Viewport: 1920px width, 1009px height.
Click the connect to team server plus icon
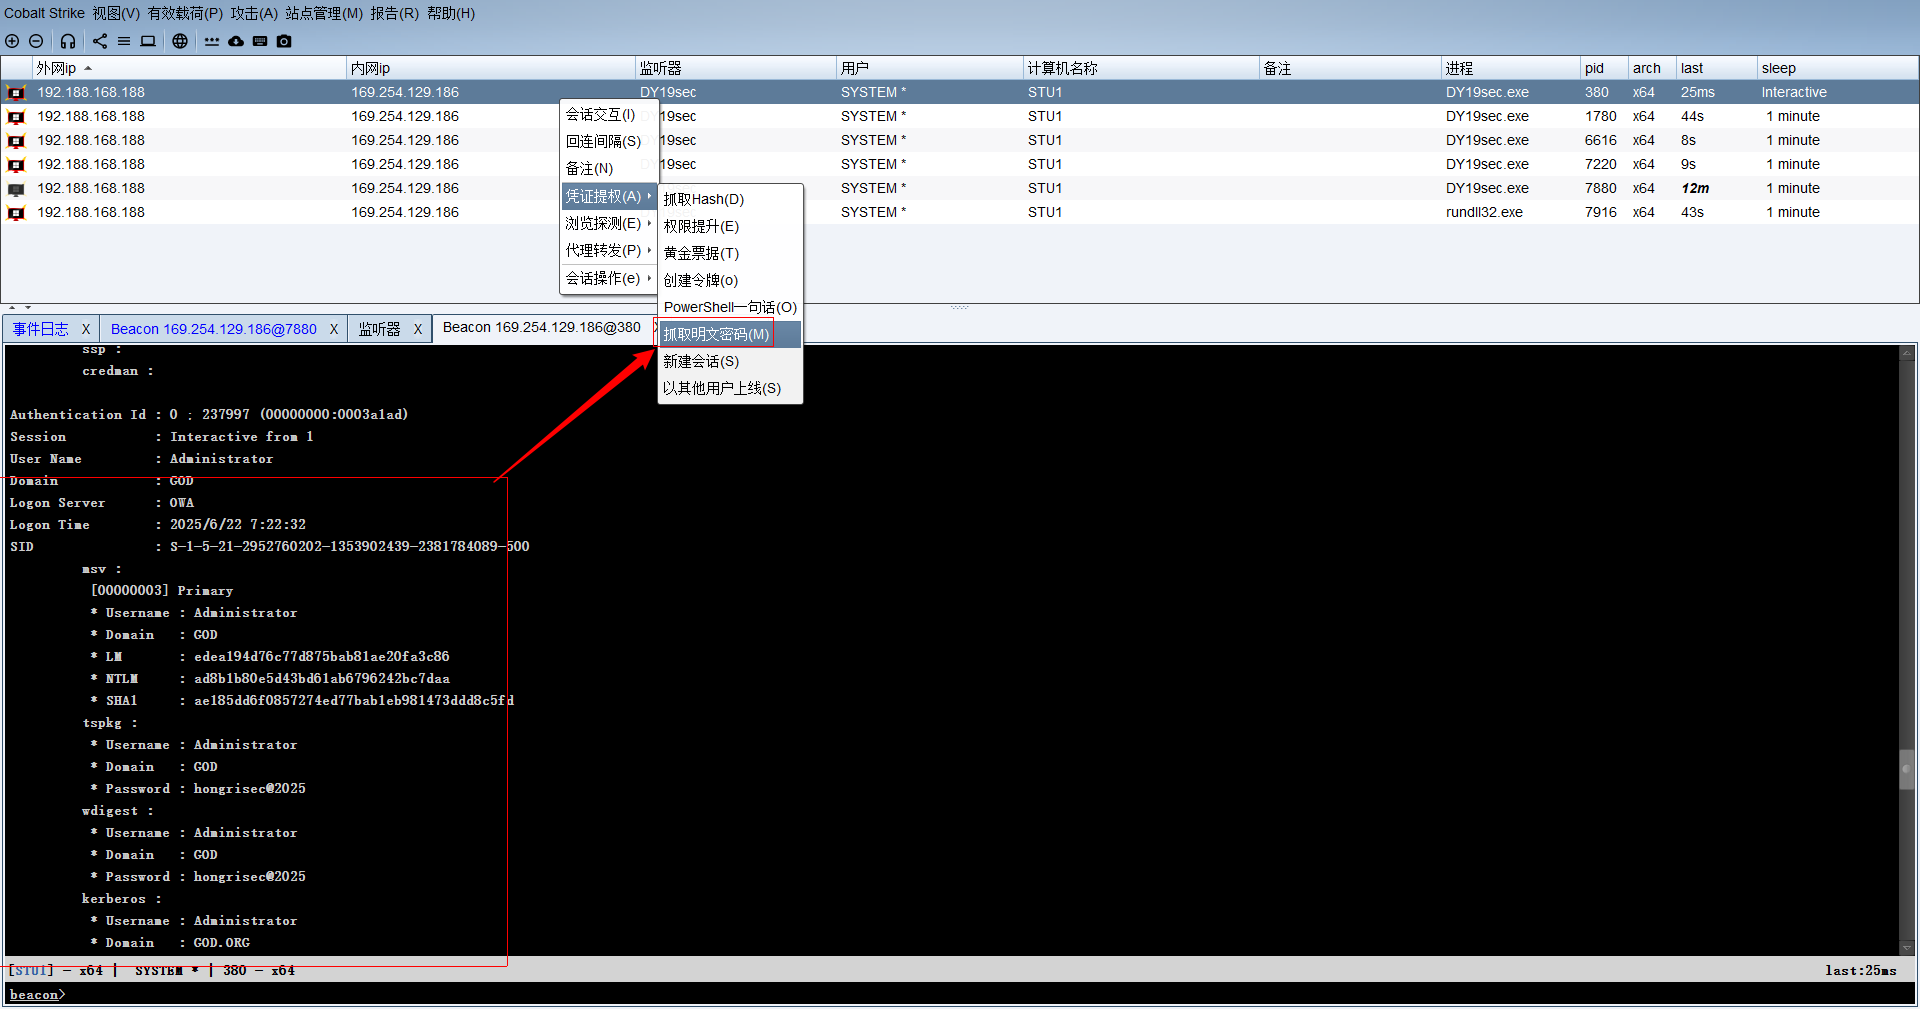[x=12, y=41]
